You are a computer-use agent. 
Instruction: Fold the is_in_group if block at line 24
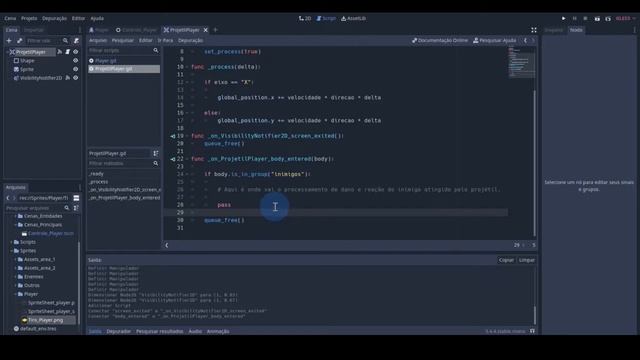point(187,174)
